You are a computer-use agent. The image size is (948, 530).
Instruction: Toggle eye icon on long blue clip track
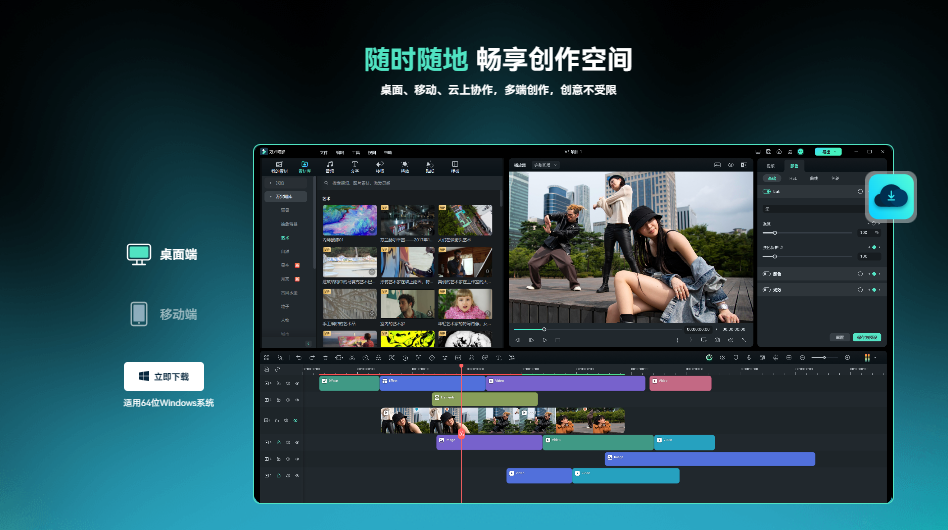click(x=296, y=459)
